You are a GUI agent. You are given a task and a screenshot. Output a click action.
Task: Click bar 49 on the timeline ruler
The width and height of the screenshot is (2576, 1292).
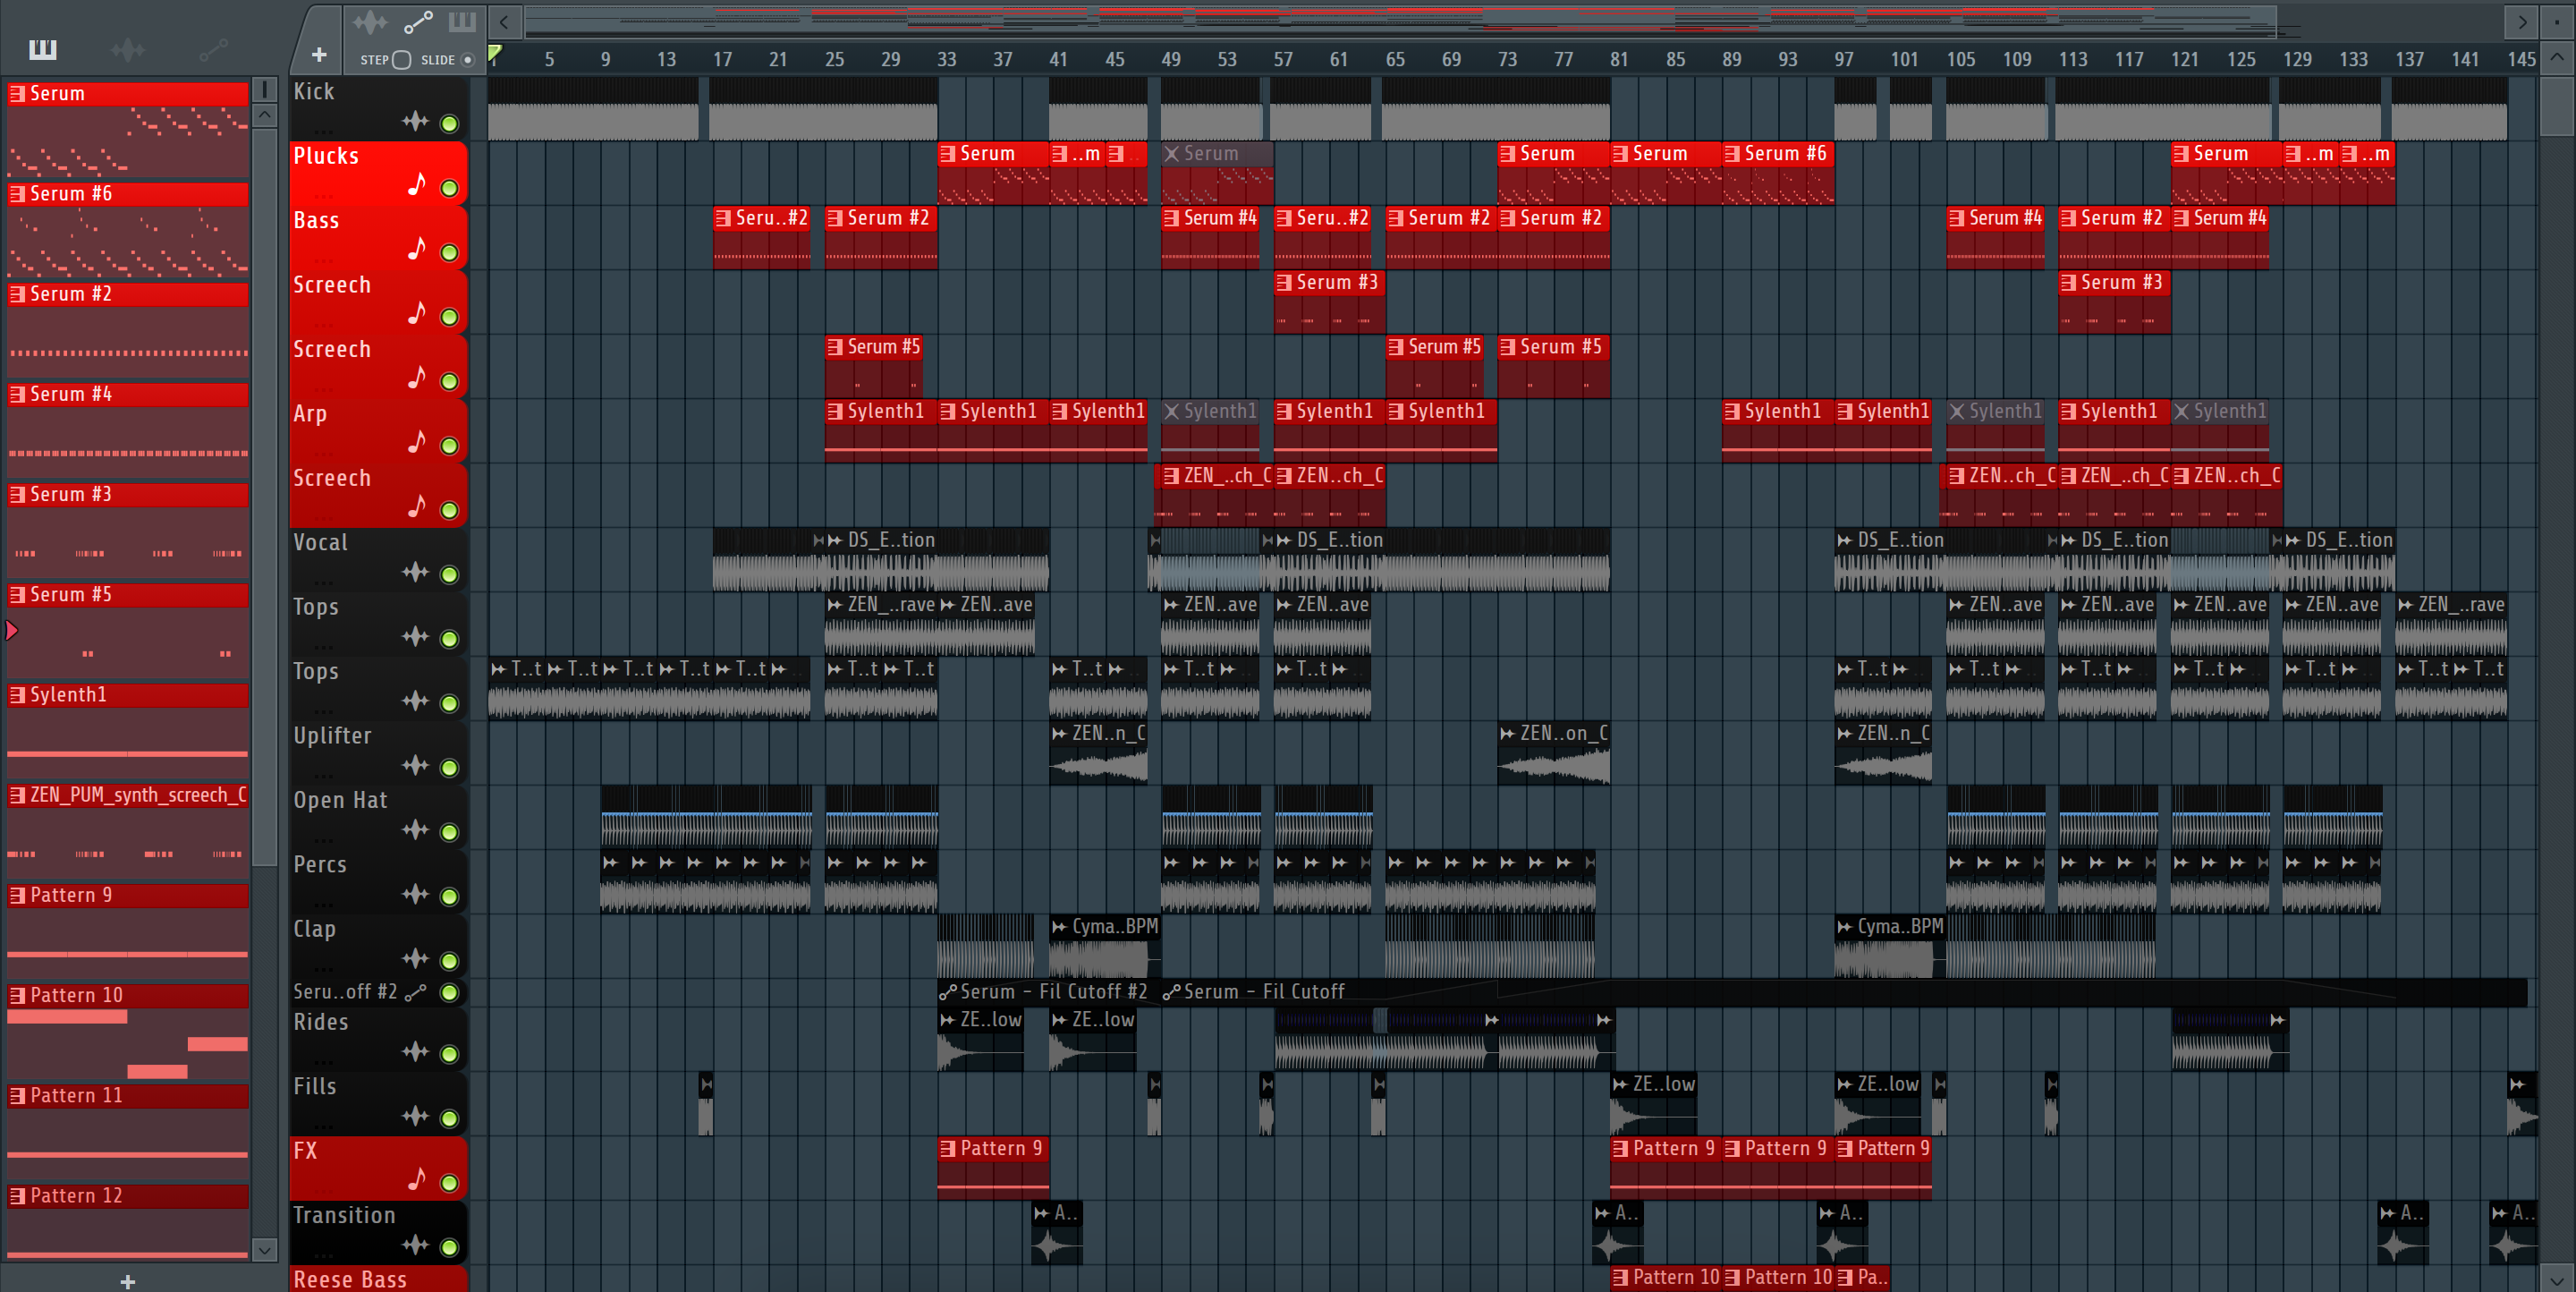(1171, 59)
